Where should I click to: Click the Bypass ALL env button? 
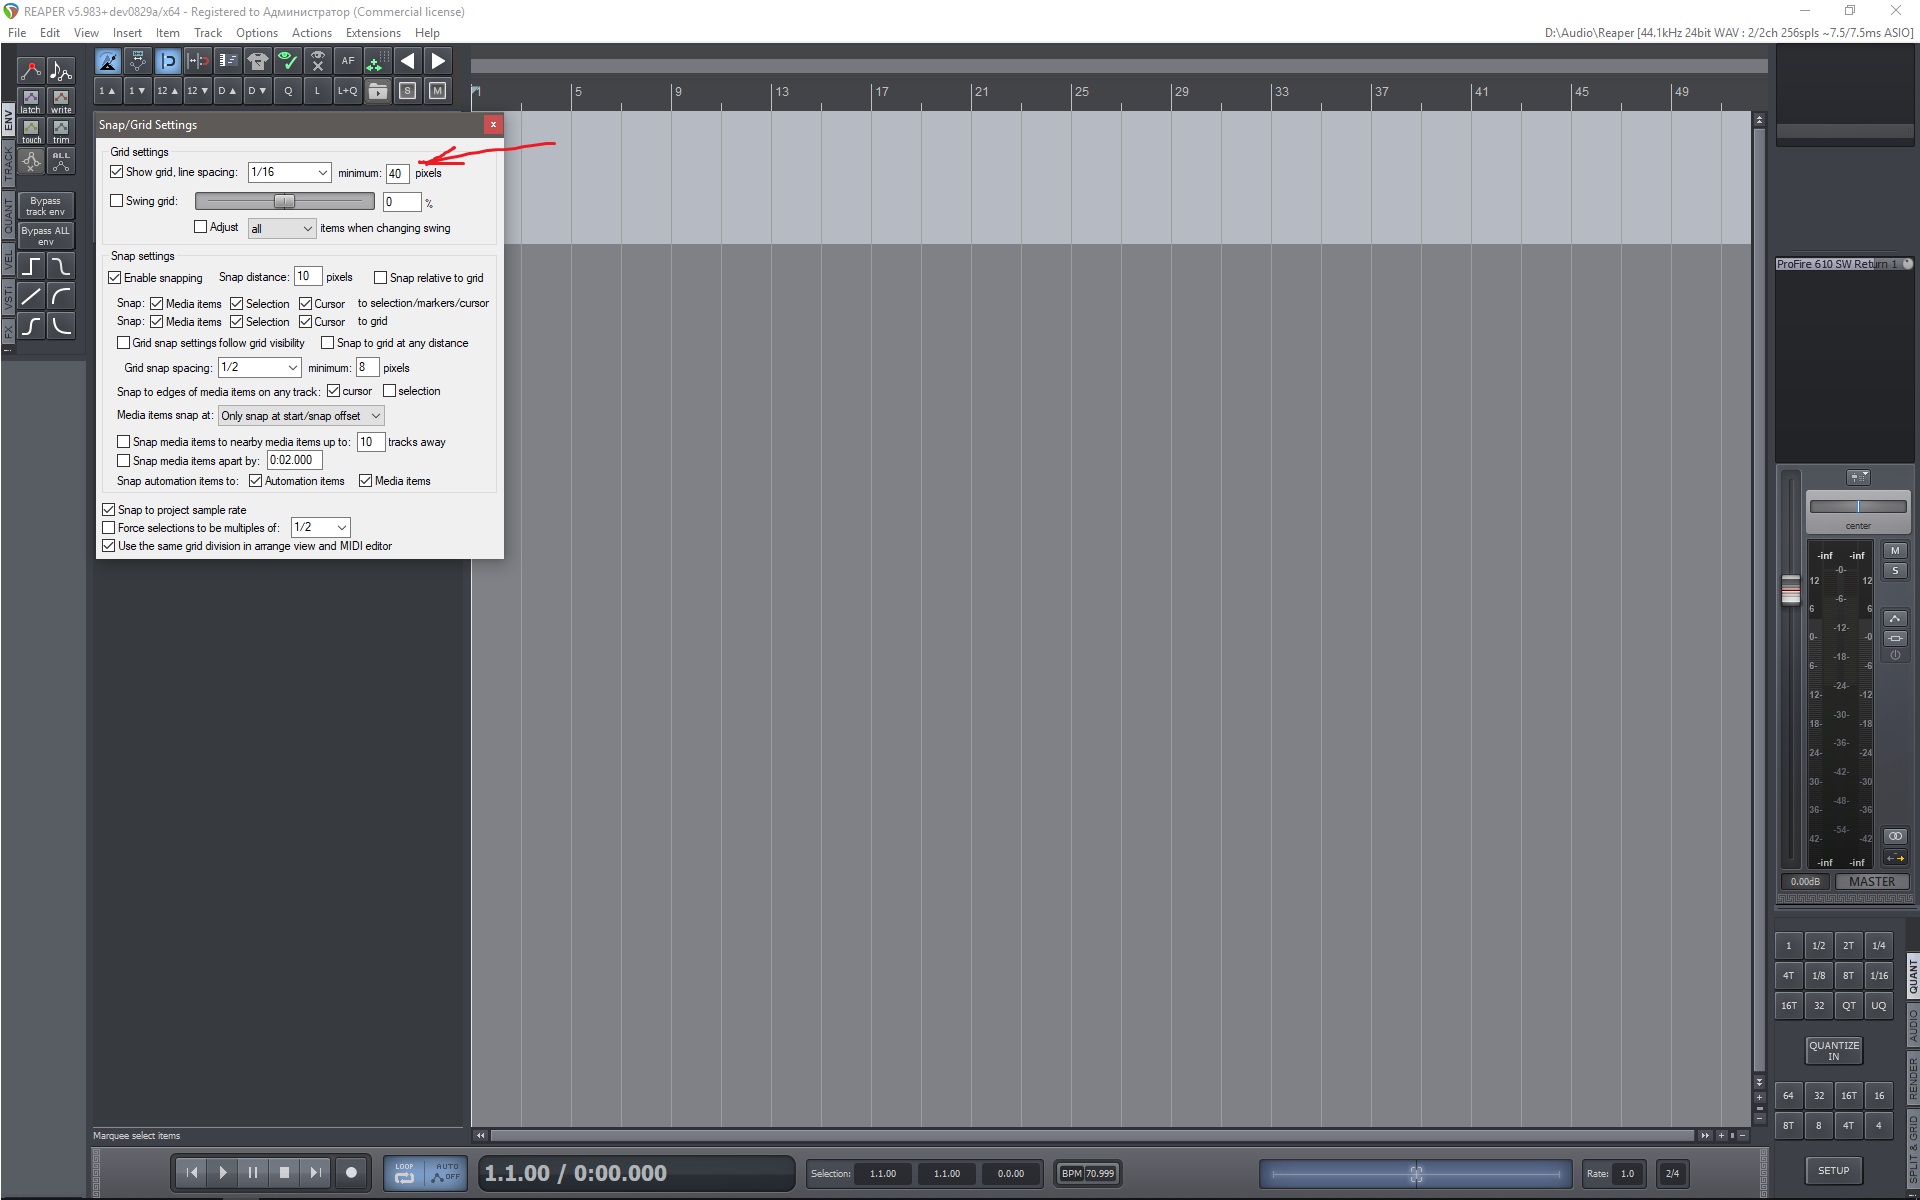(x=46, y=236)
